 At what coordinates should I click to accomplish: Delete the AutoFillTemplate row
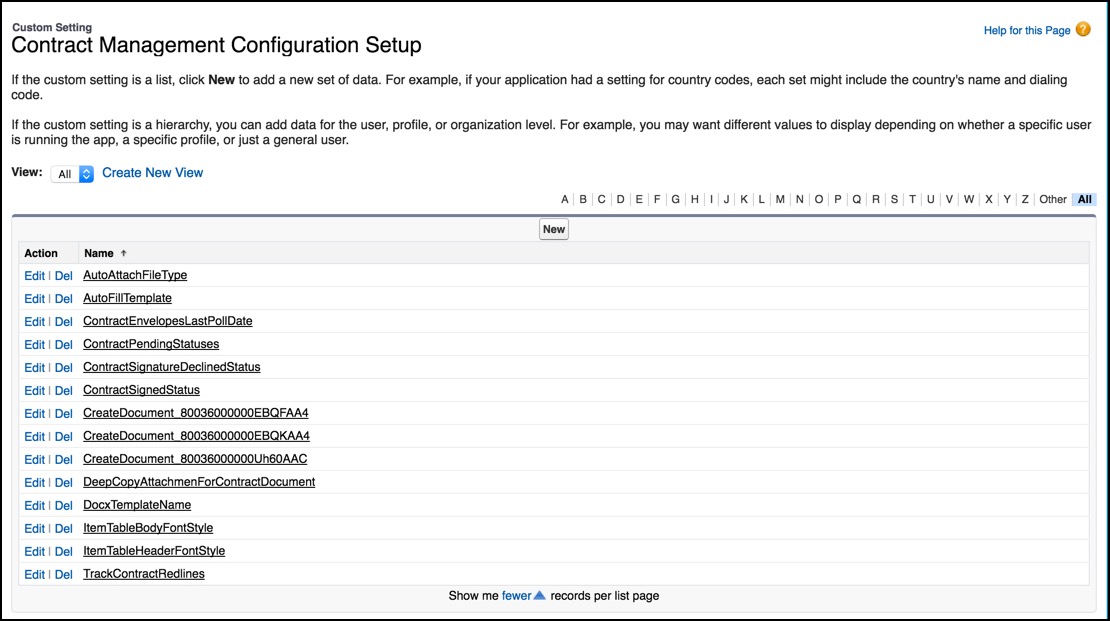click(64, 299)
